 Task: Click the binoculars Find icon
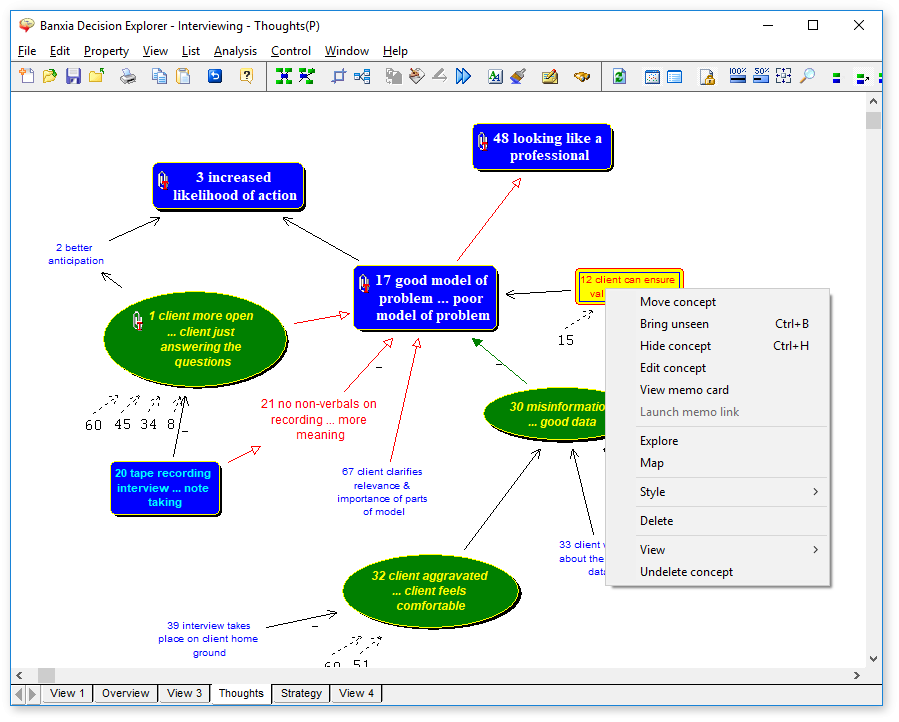point(582,76)
